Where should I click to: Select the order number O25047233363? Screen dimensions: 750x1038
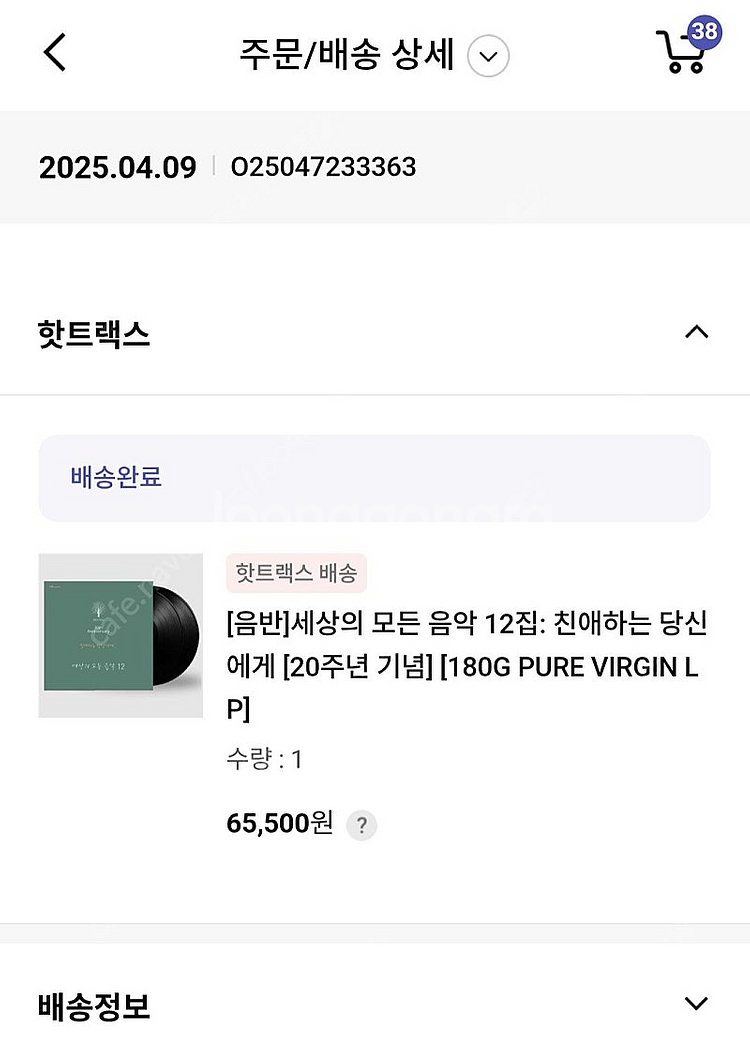coord(323,167)
